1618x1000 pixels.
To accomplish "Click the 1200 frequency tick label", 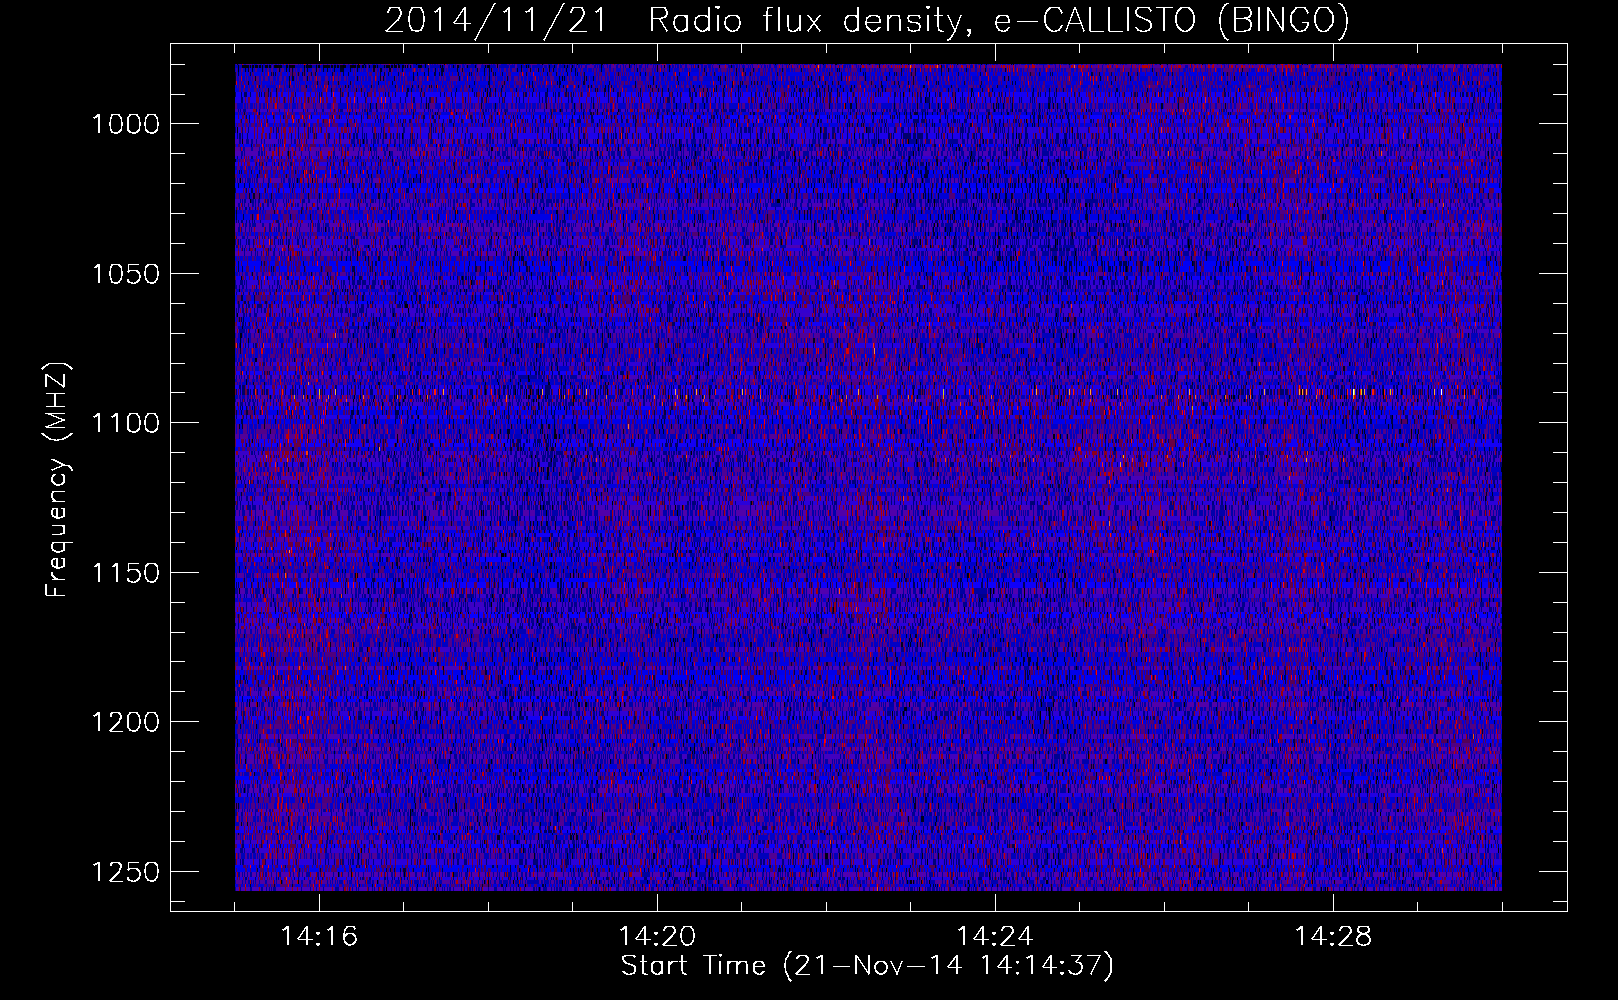I will click(126, 722).
